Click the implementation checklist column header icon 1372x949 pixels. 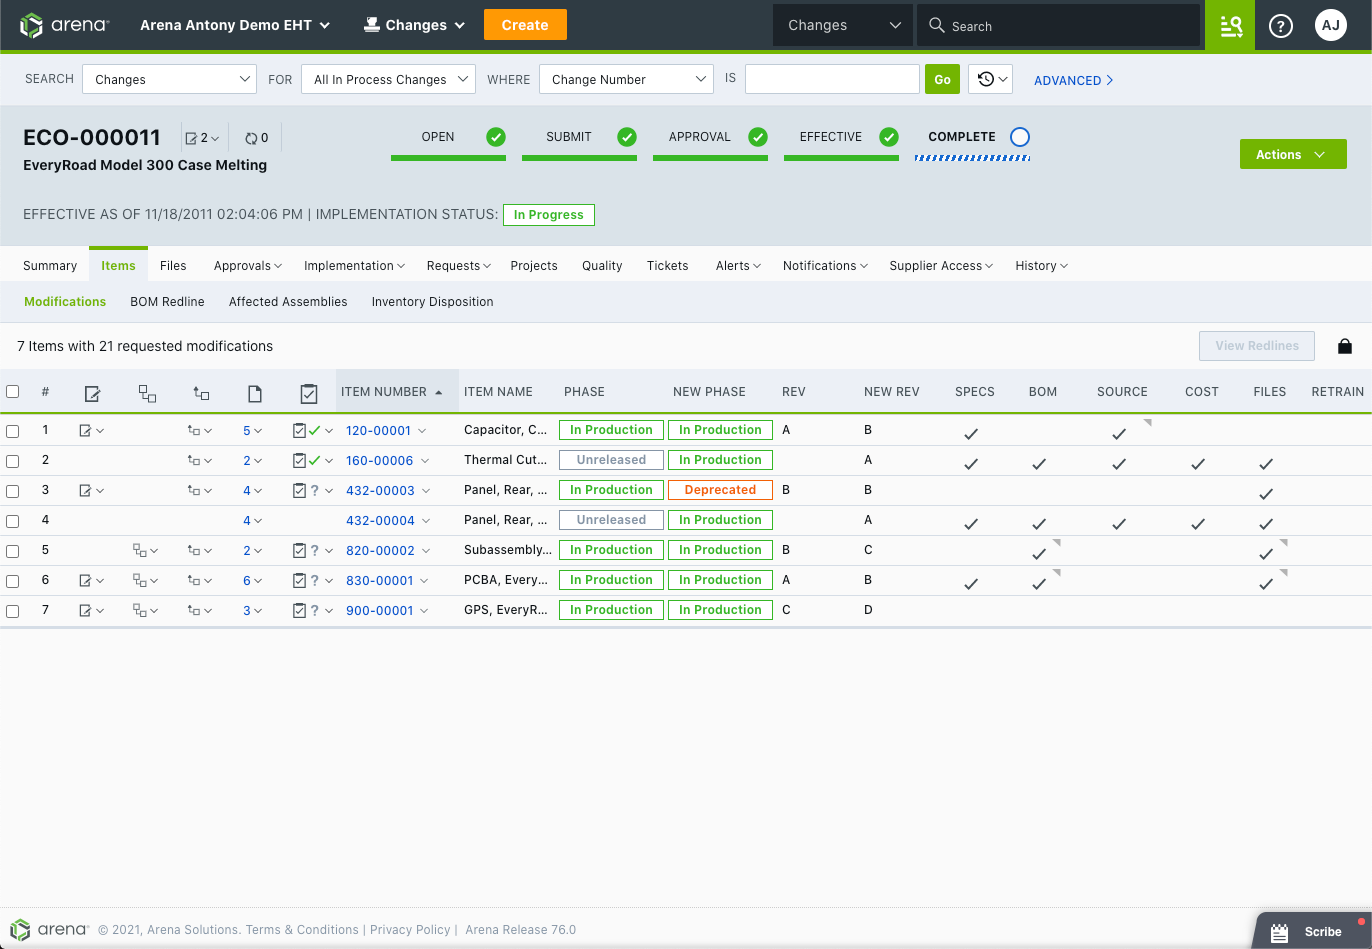click(x=309, y=394)
